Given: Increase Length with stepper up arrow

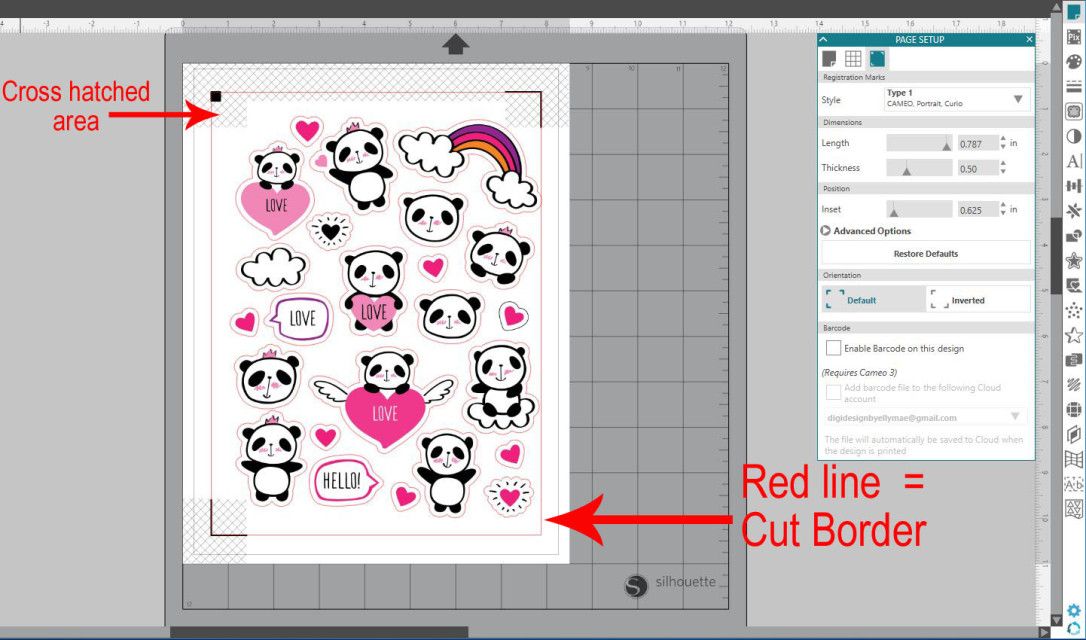Looking at the screenshot, I should [x=1003, y=139].
